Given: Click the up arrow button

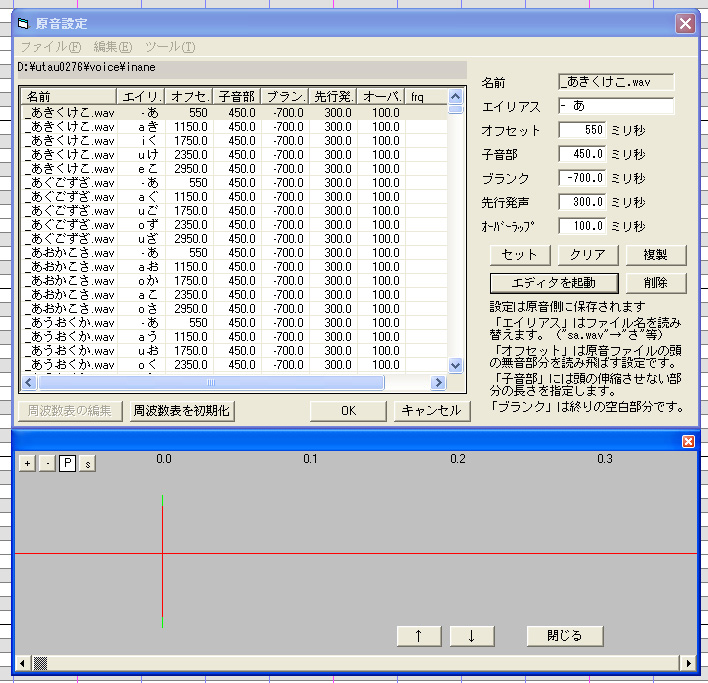Looking at the screenshot, I should click(419, 636).
